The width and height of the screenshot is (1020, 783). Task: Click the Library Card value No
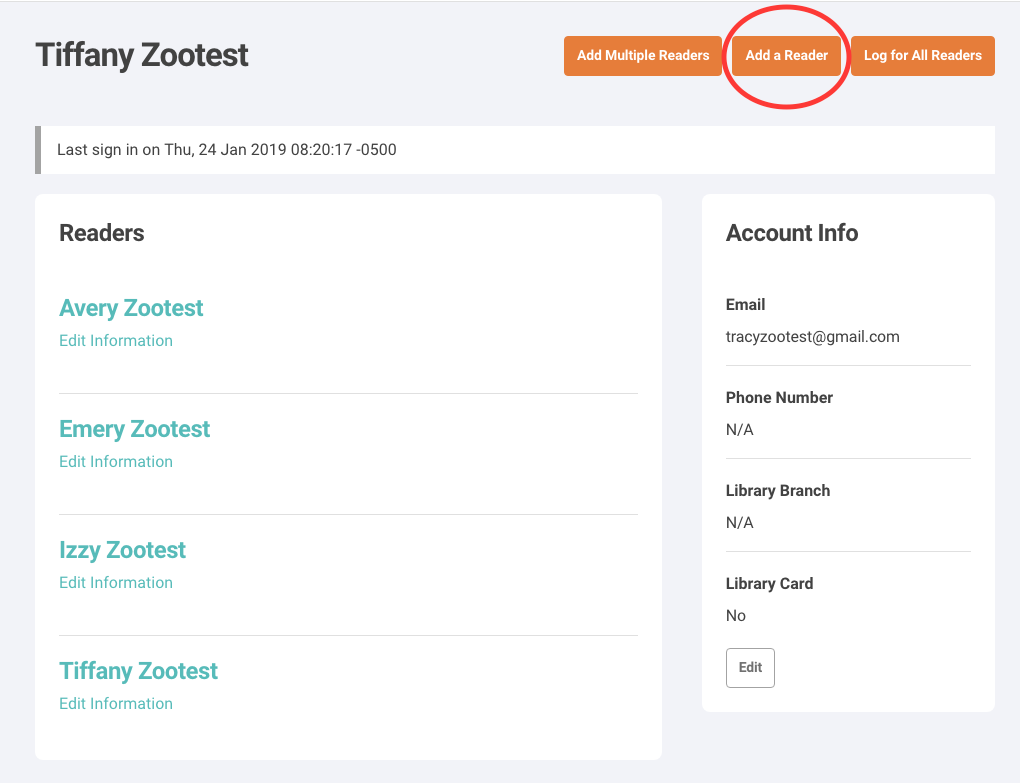(x=736, y=616)
